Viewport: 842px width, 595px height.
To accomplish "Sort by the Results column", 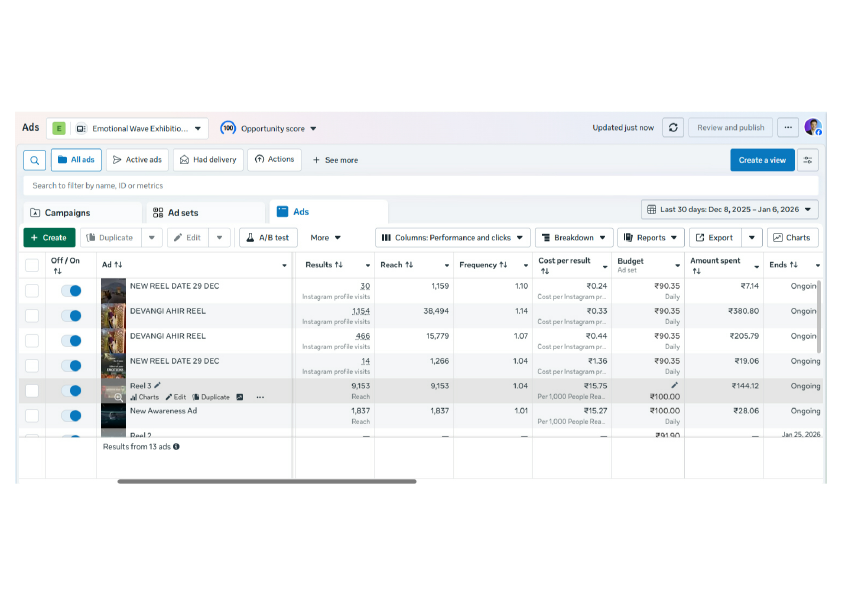I will tap(338, 265).
